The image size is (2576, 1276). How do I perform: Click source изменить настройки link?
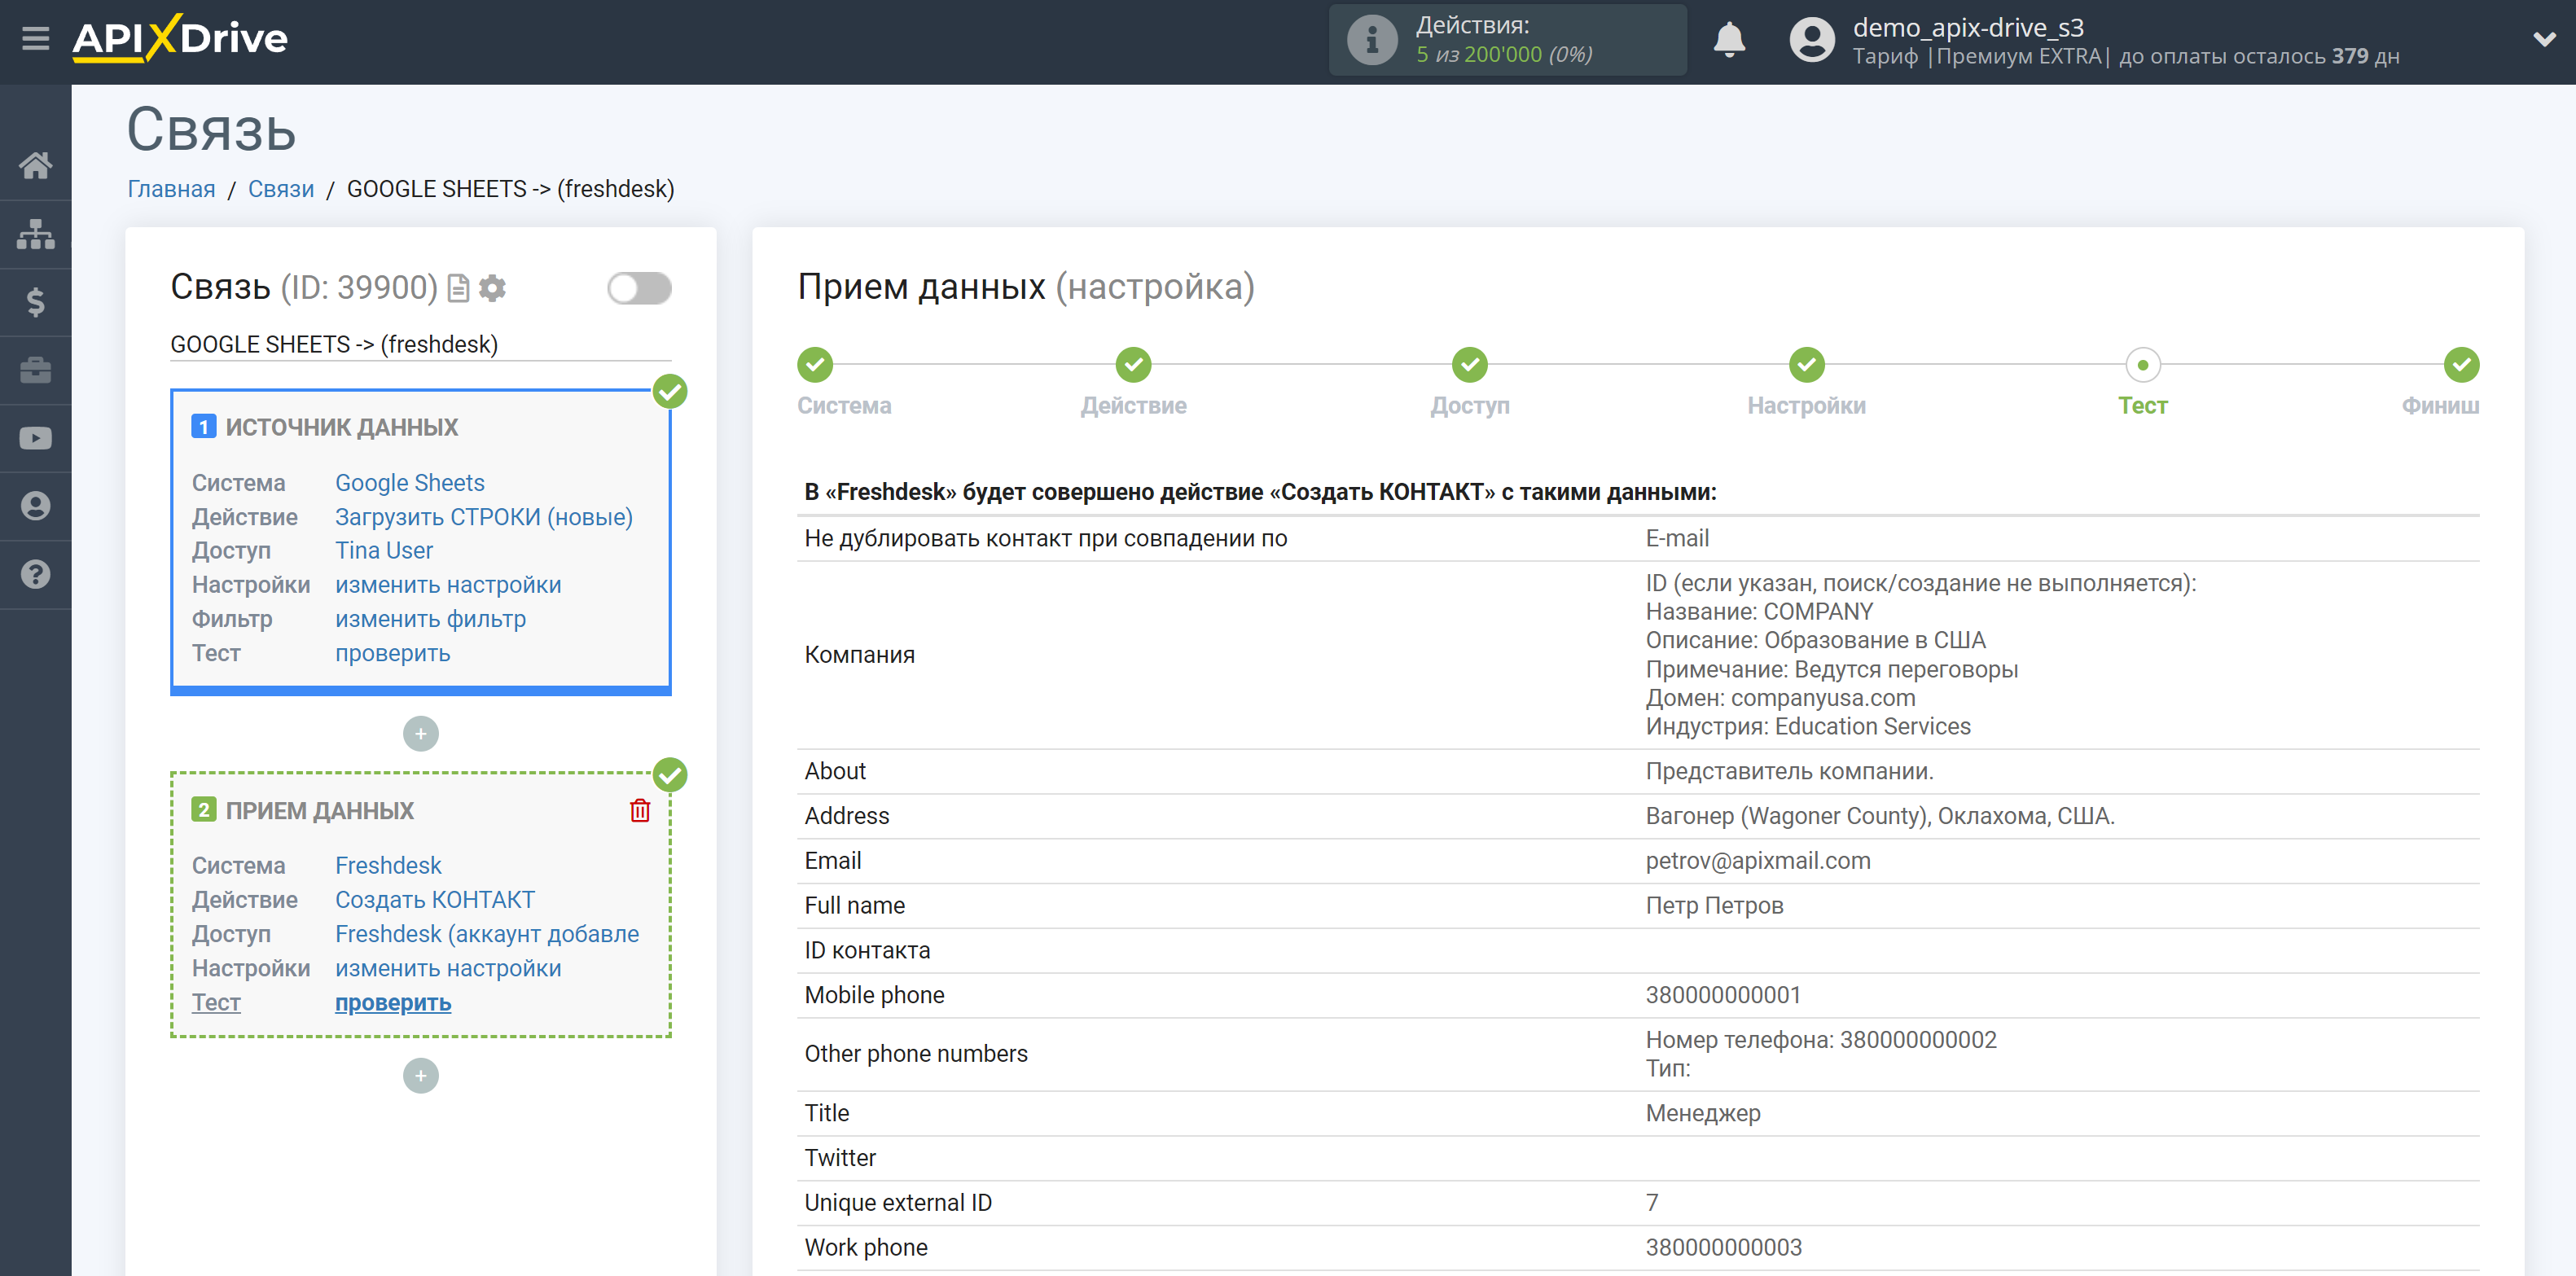click(x=448, y=585)
